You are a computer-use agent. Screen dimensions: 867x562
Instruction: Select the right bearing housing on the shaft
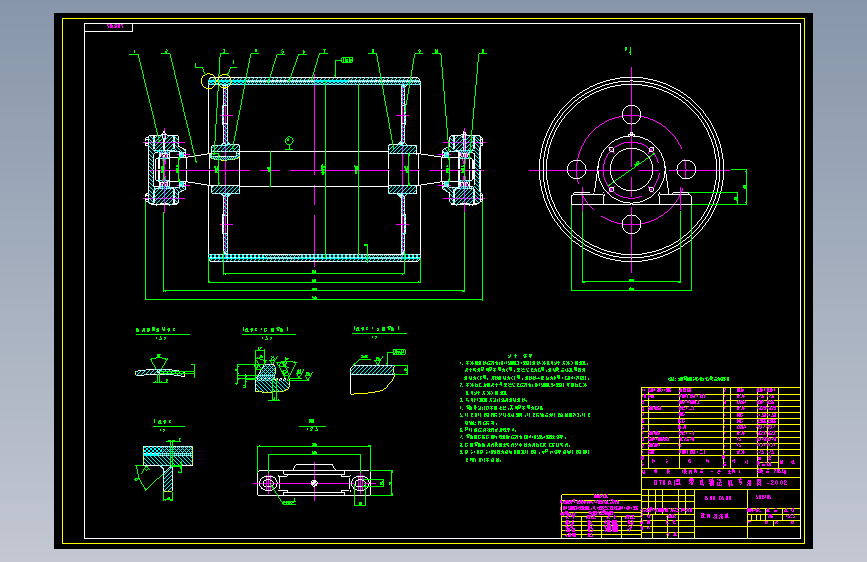click(463, 170)
